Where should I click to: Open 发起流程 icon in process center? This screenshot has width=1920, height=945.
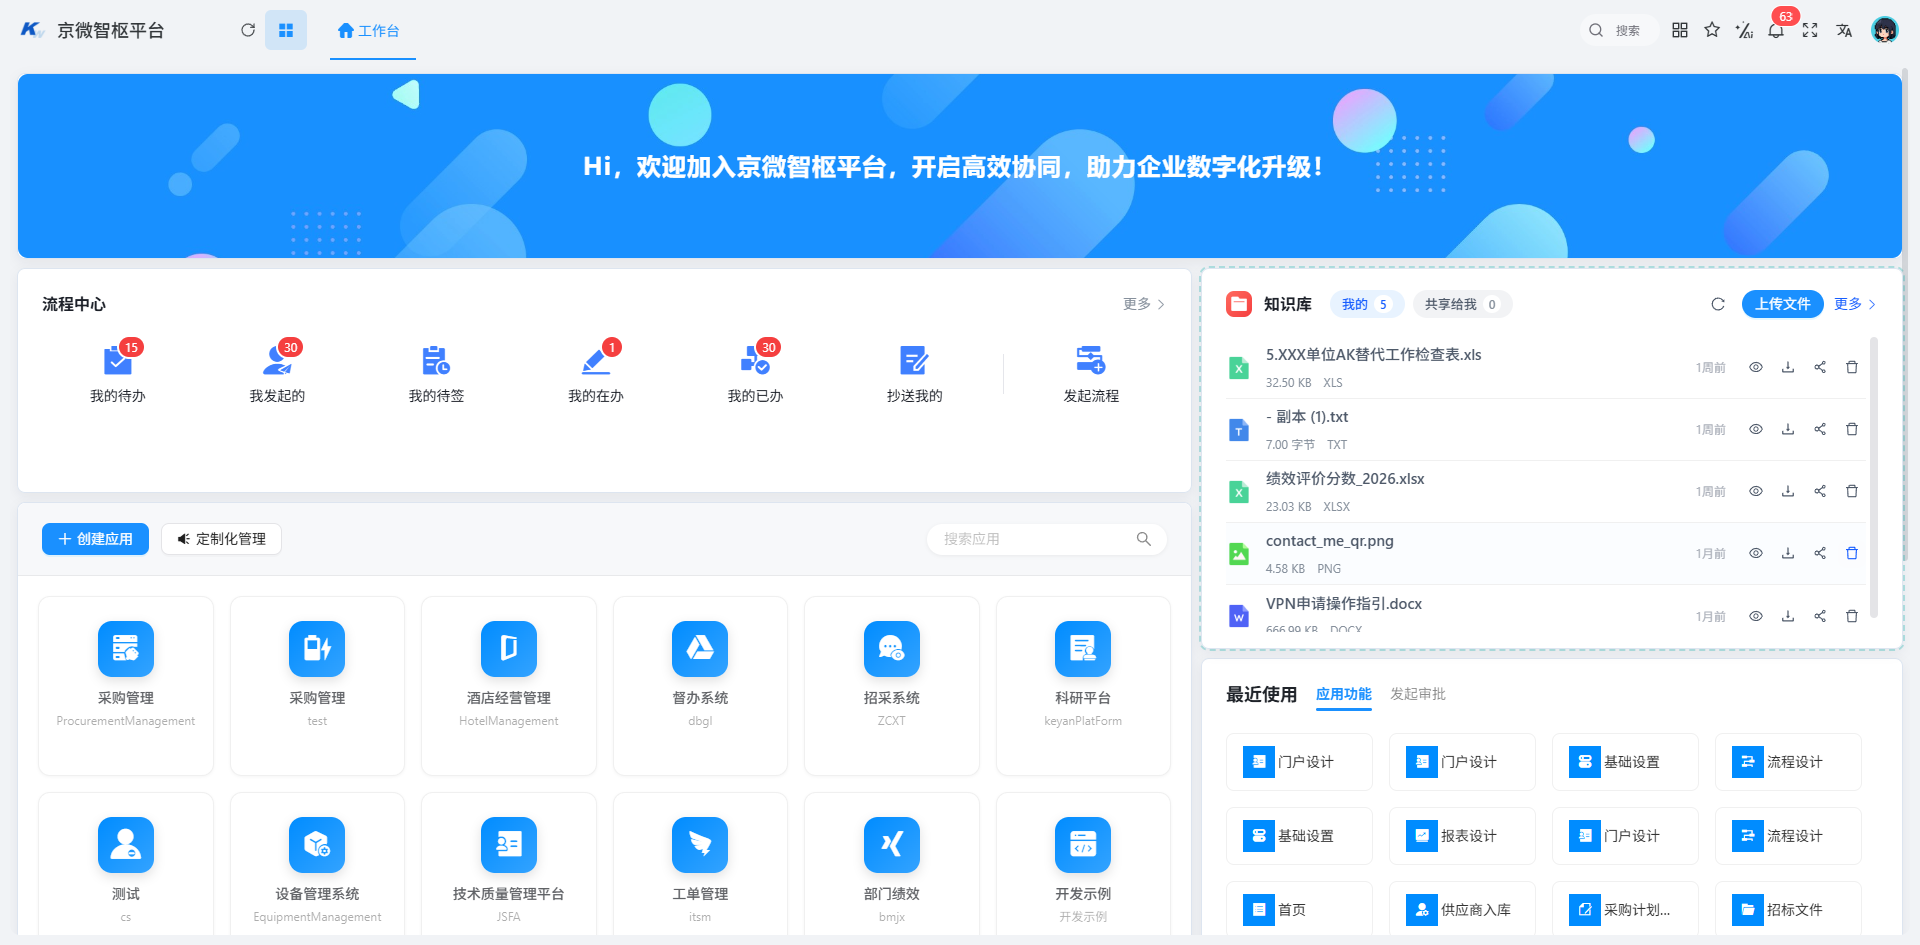point(1090,360)
